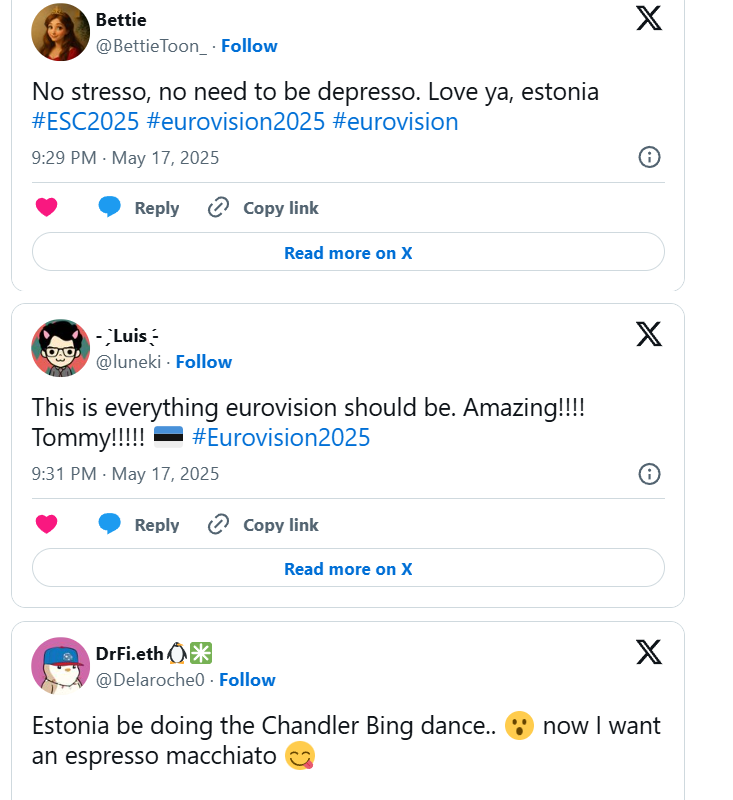Click the X logo on DrFi.eth's tweet
Screen dimensions: 733x800
pos(649,651)
